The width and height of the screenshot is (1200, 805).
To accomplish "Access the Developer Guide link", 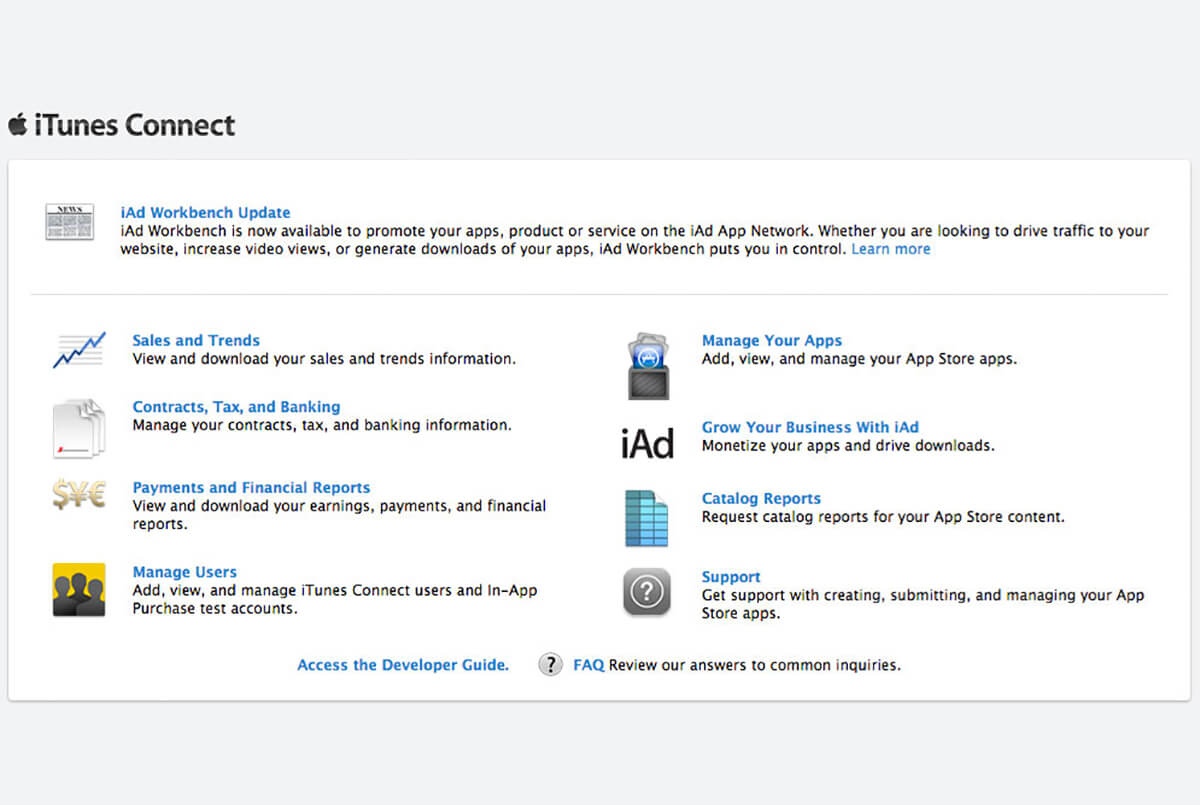I will 403,665.
